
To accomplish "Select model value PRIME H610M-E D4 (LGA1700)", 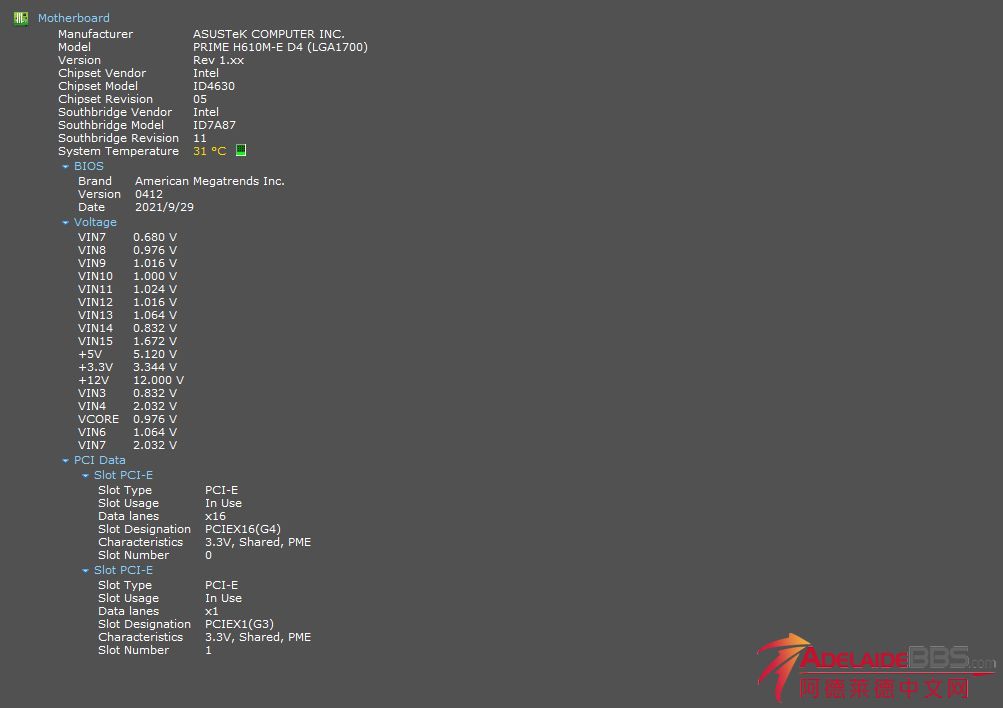I will pyautogui.click(x=280, y=47).
